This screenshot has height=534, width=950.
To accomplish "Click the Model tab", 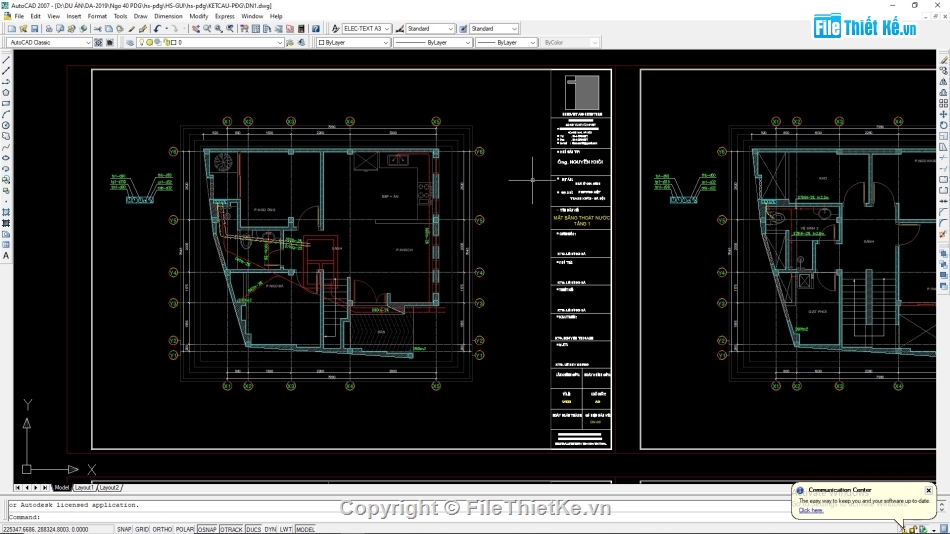I will pyautogui.click(x=62, y=487).
